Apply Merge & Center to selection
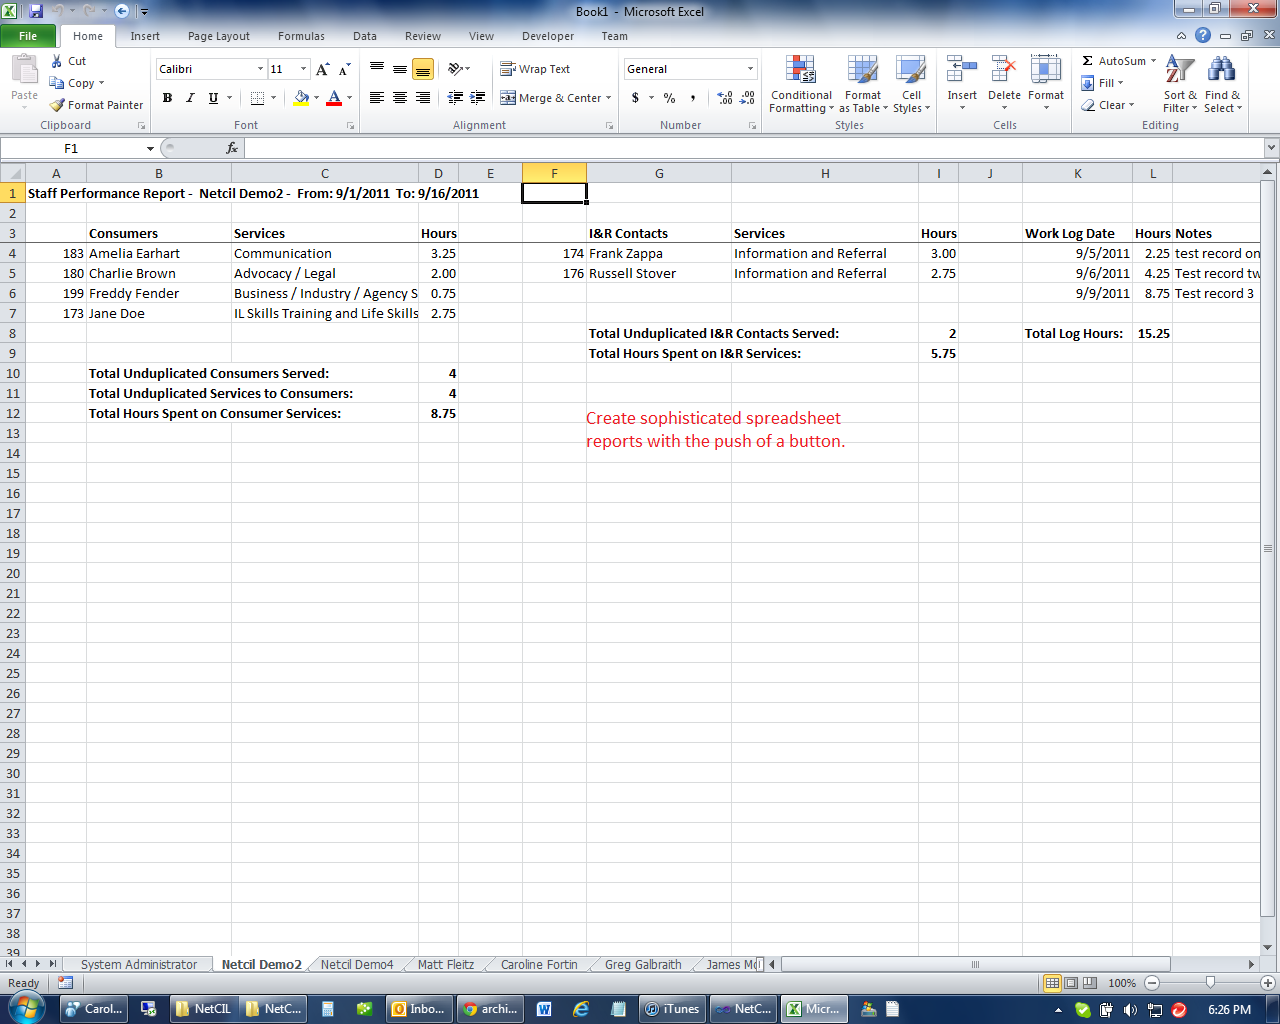Screen dimensions: 1280x1024 click(x=553, y=98)
